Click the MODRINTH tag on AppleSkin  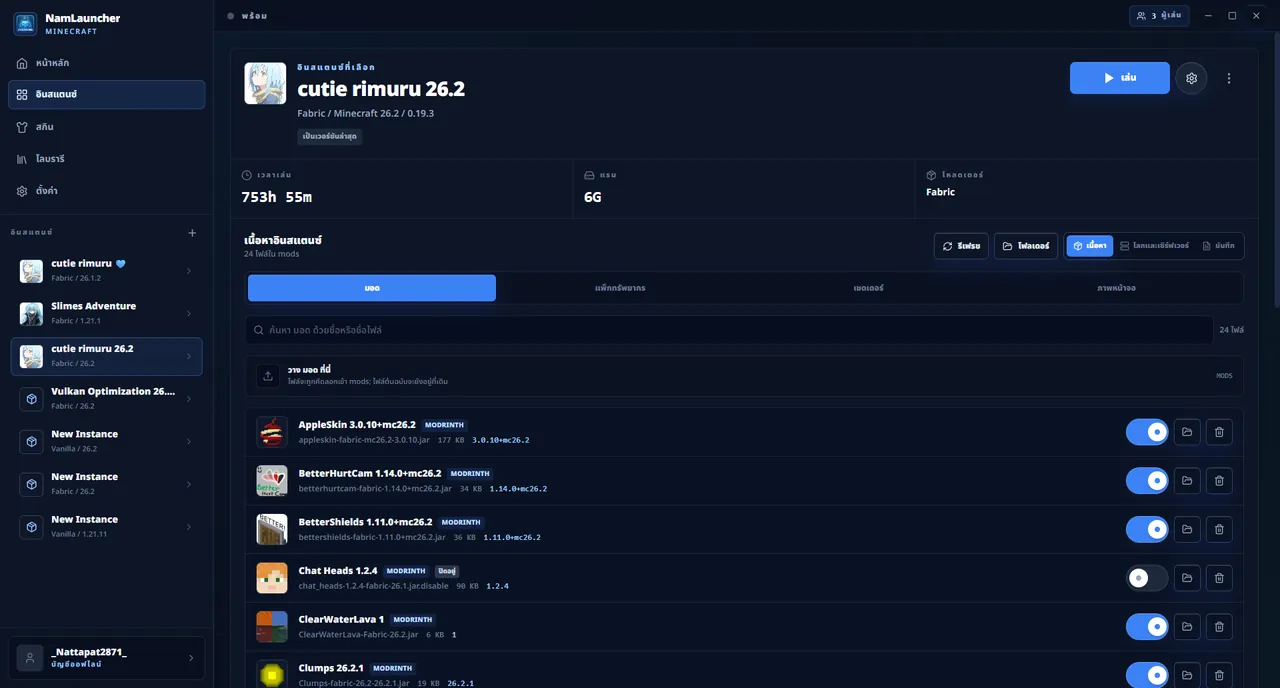[445, 425]
